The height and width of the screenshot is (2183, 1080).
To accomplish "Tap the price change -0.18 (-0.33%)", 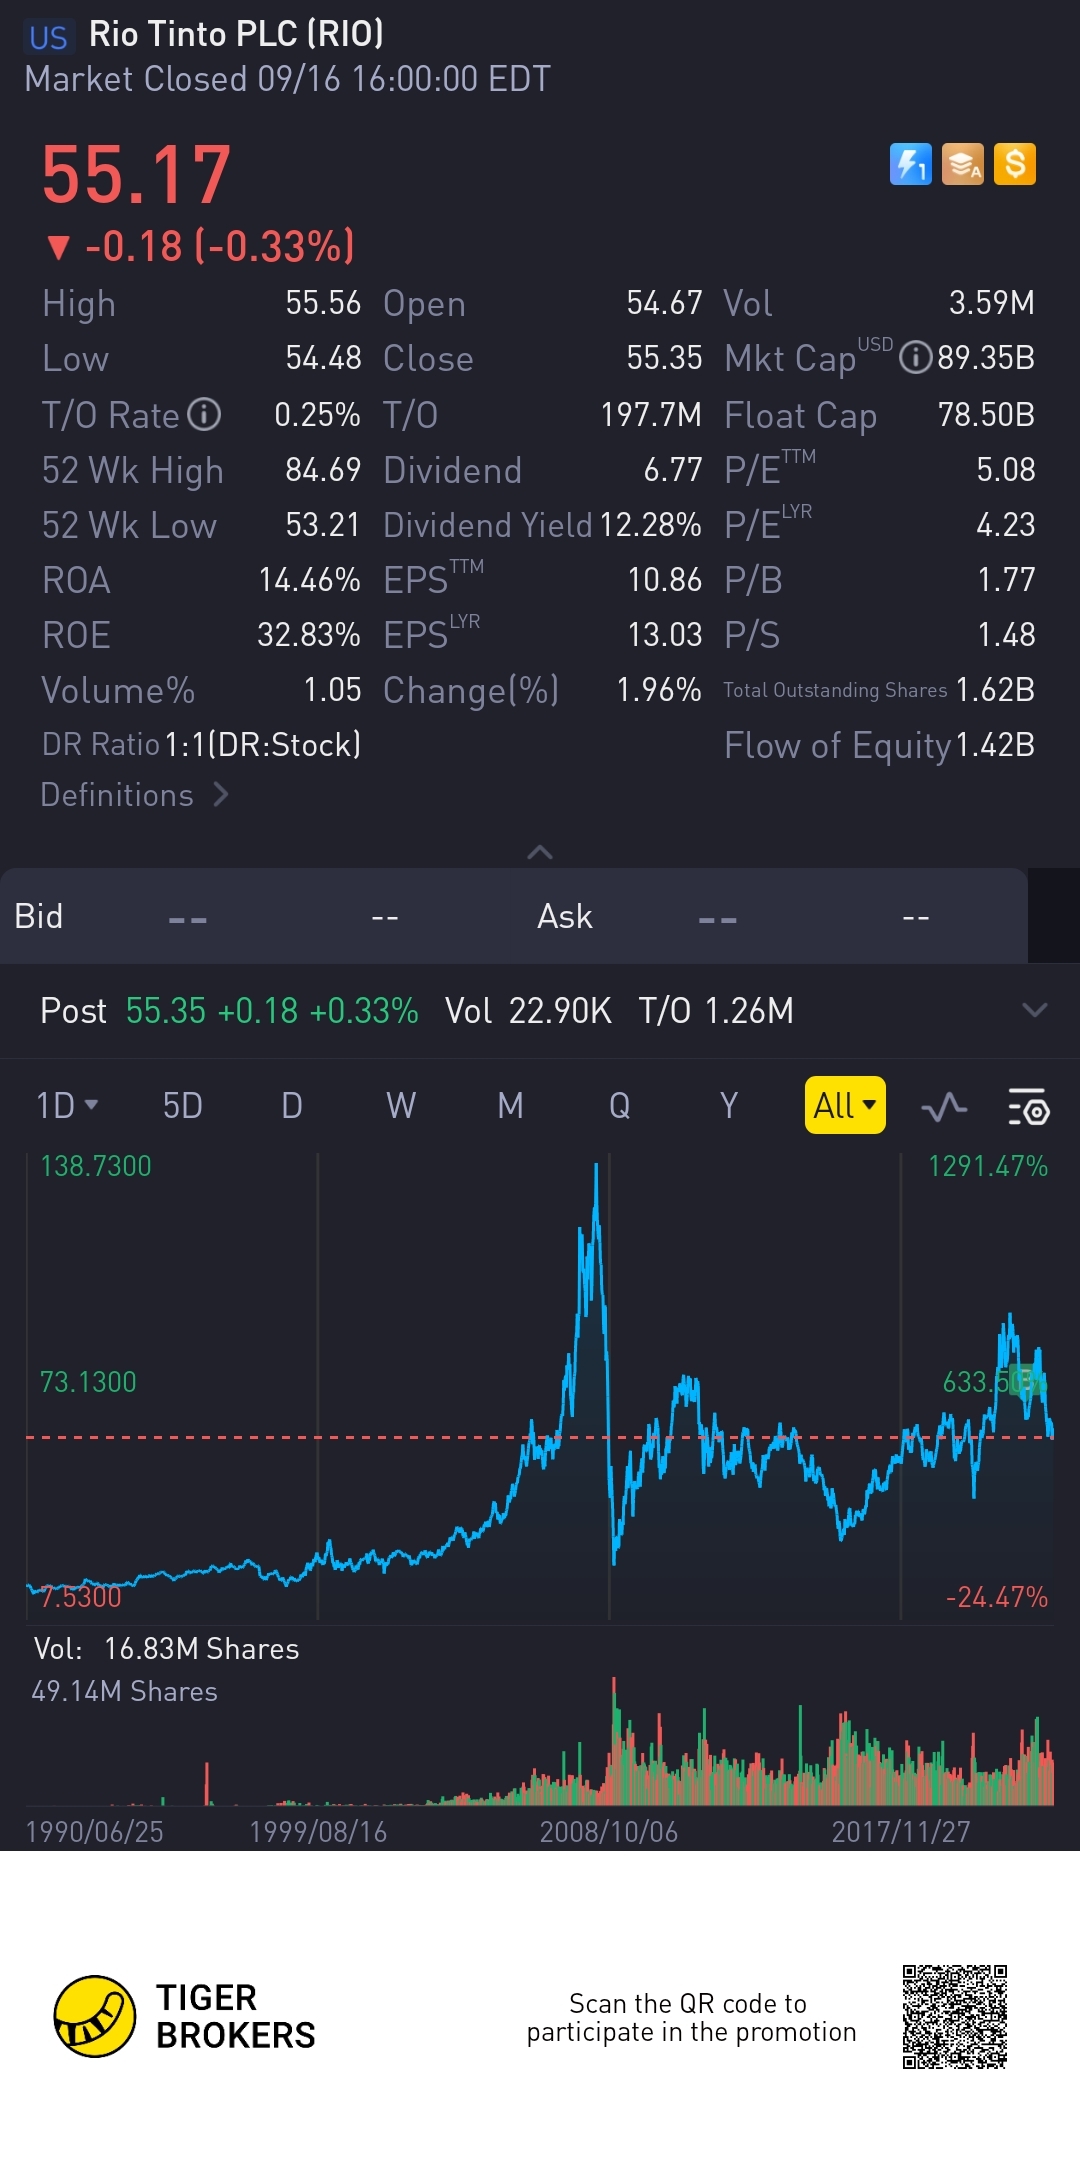I will (x=202, y=246).
